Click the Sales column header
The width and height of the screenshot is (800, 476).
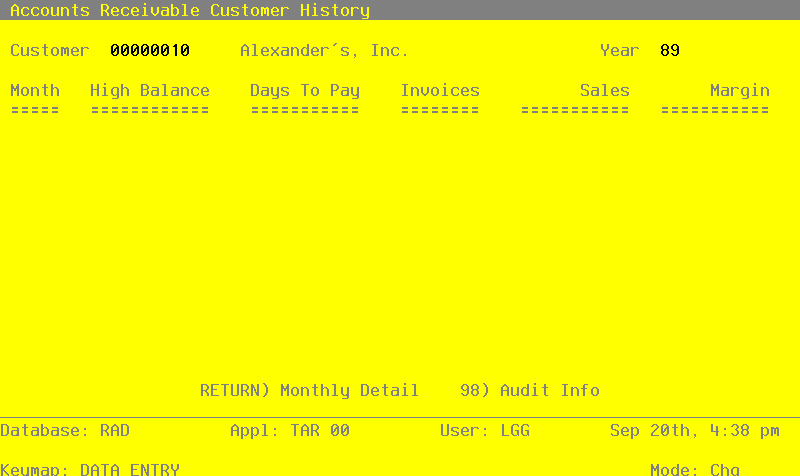pyautogui.click(x=605, y=90)
